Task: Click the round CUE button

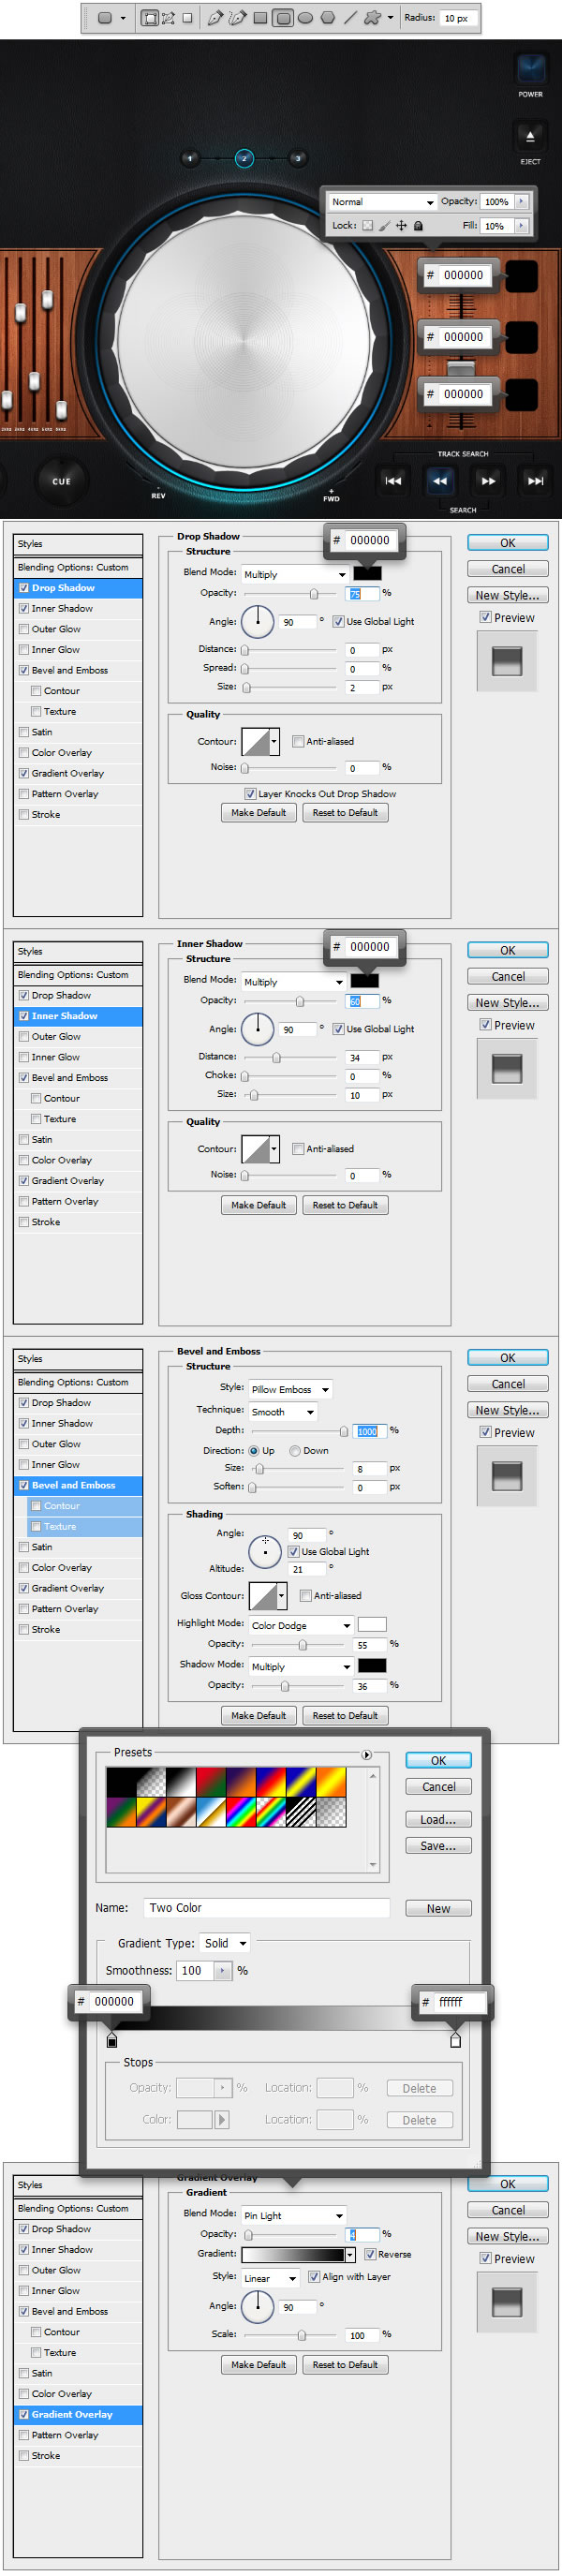Action: pos(62,481)
